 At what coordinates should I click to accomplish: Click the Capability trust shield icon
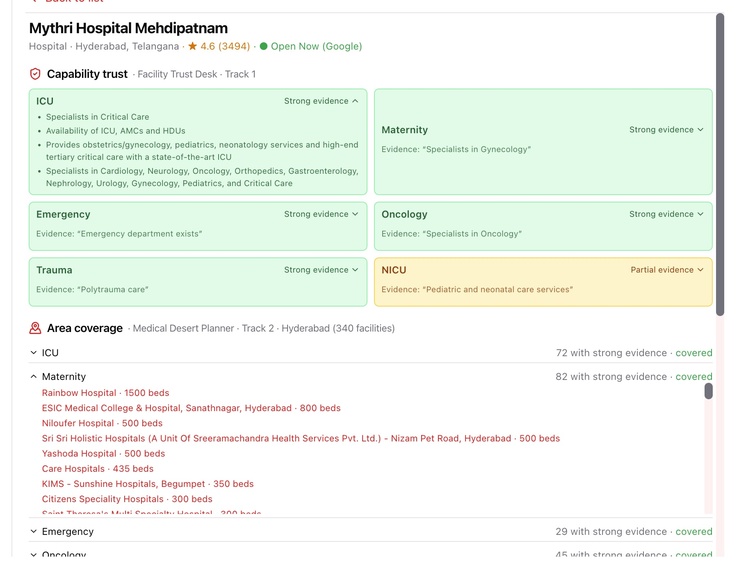pos(35,74)
